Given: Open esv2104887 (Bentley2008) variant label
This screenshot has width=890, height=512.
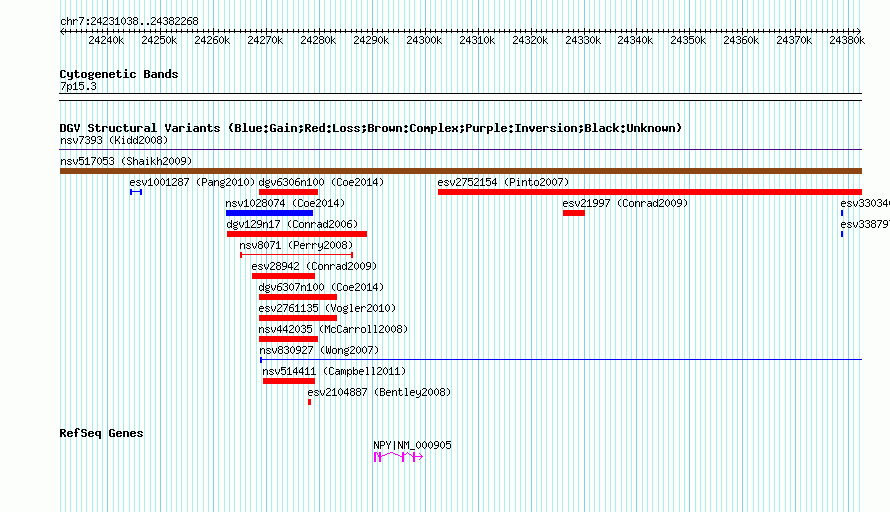Looking at the screenshot, I should 379,392.
